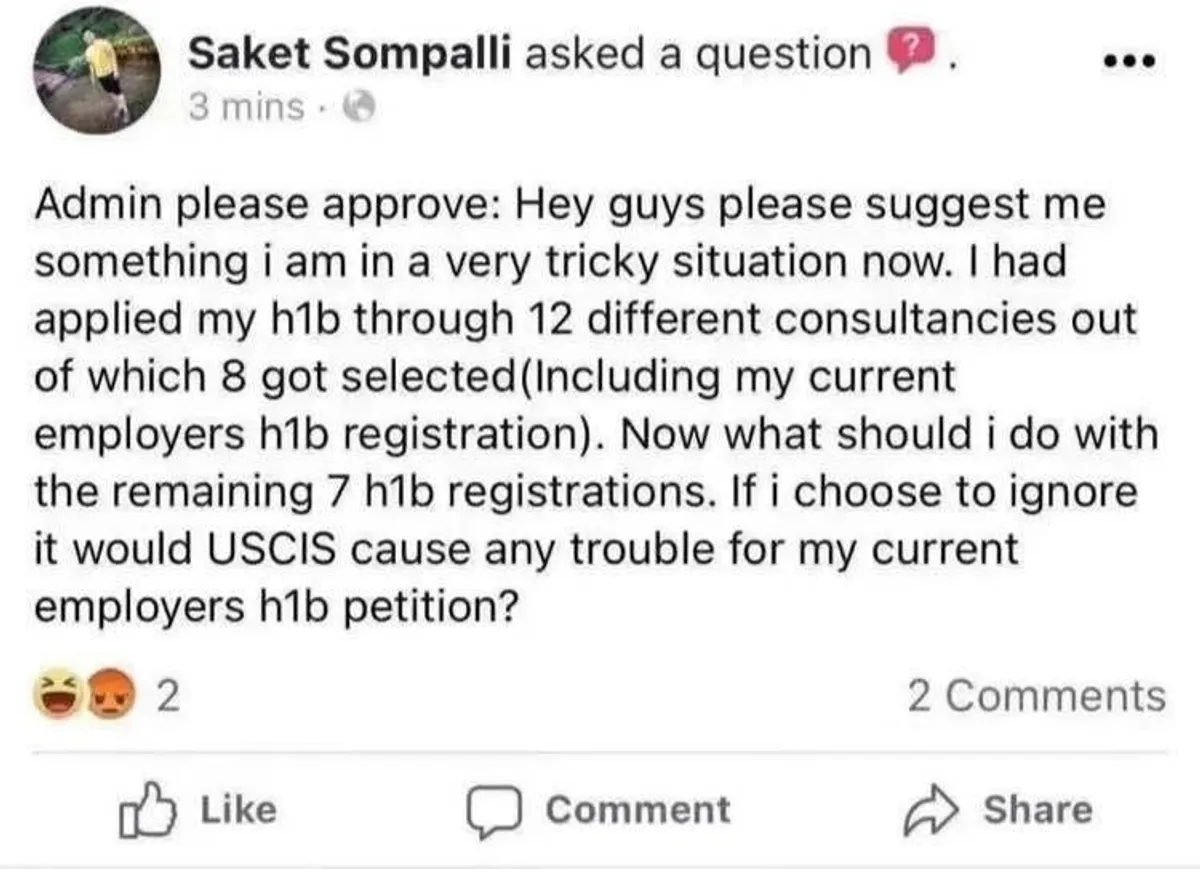Open the "2 Comments" link
Image resolution: width=1200 pixels, height=869 pixels.
click(1036, 696)
